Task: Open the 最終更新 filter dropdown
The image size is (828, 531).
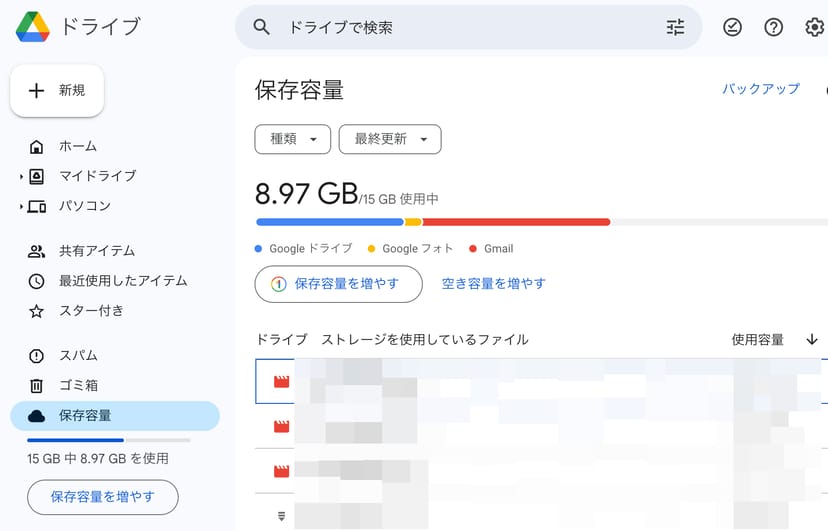Action: [390, 139]
